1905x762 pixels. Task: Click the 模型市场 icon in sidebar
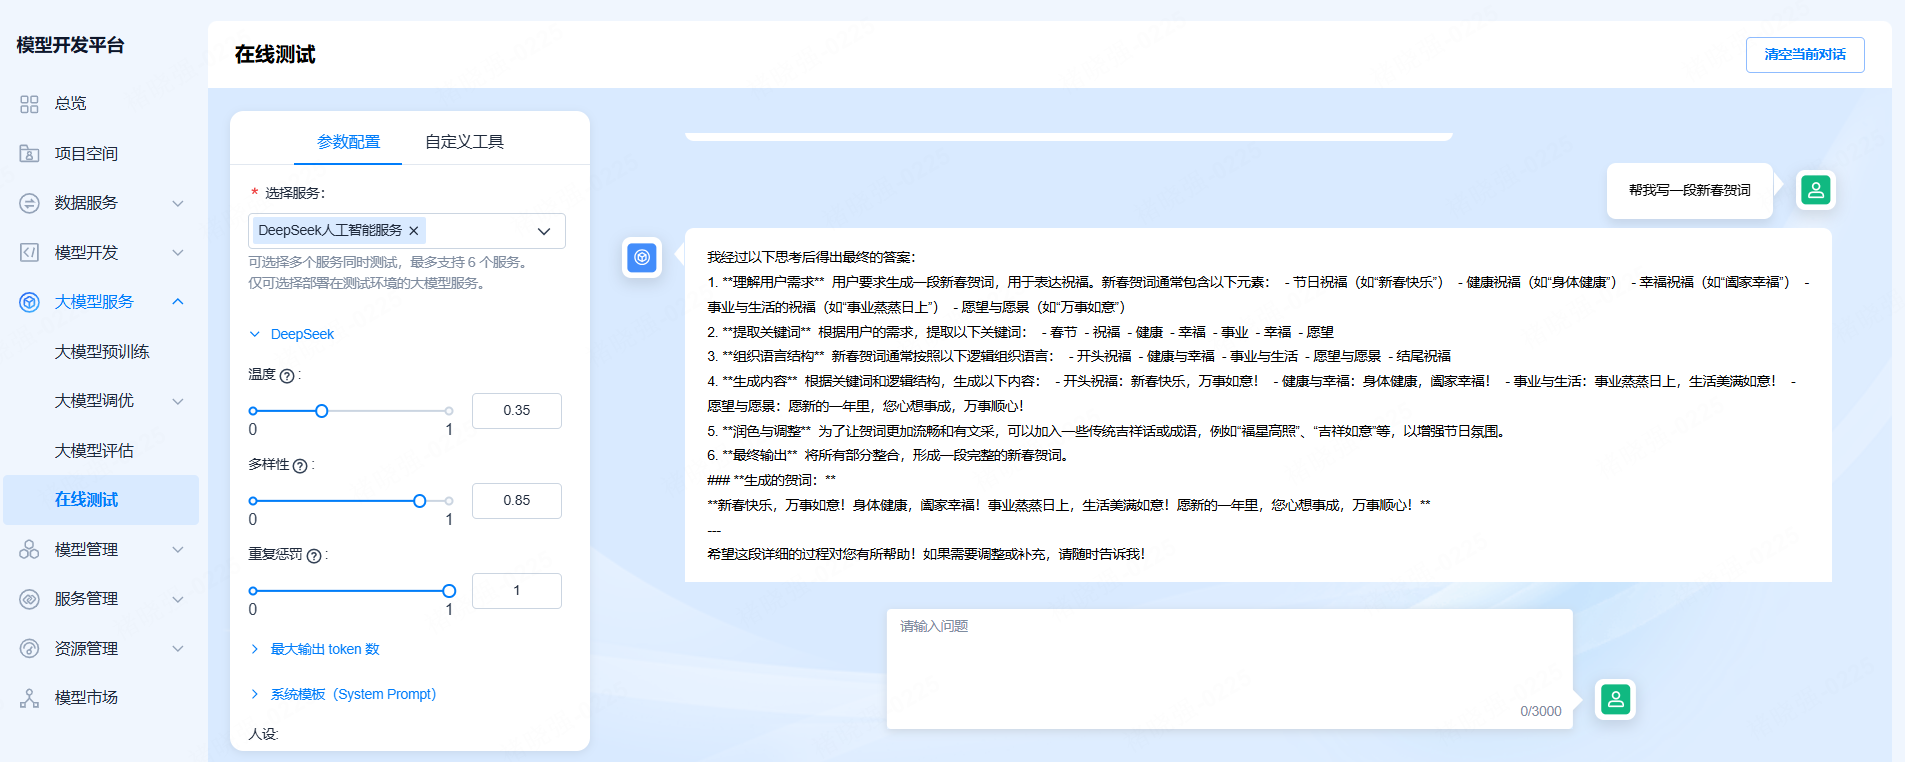tap(29, 698)
